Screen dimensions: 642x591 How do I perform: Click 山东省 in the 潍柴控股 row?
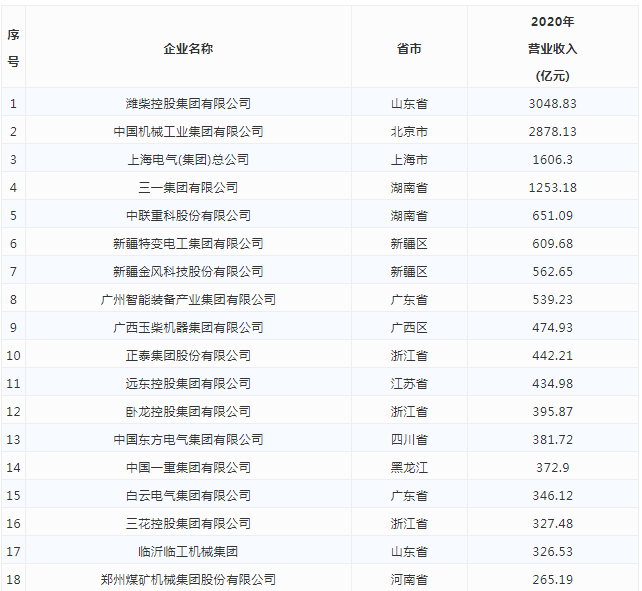pos(409,104)
